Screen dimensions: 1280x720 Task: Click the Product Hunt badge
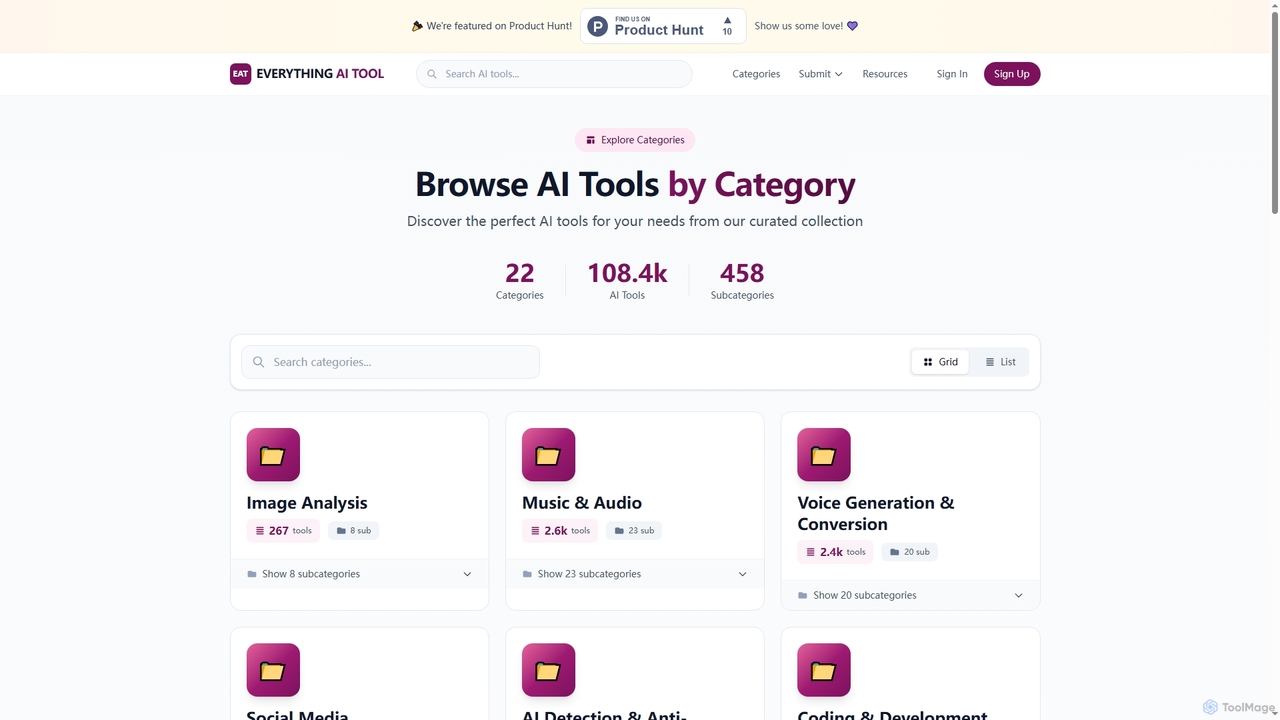coord(663,26)
